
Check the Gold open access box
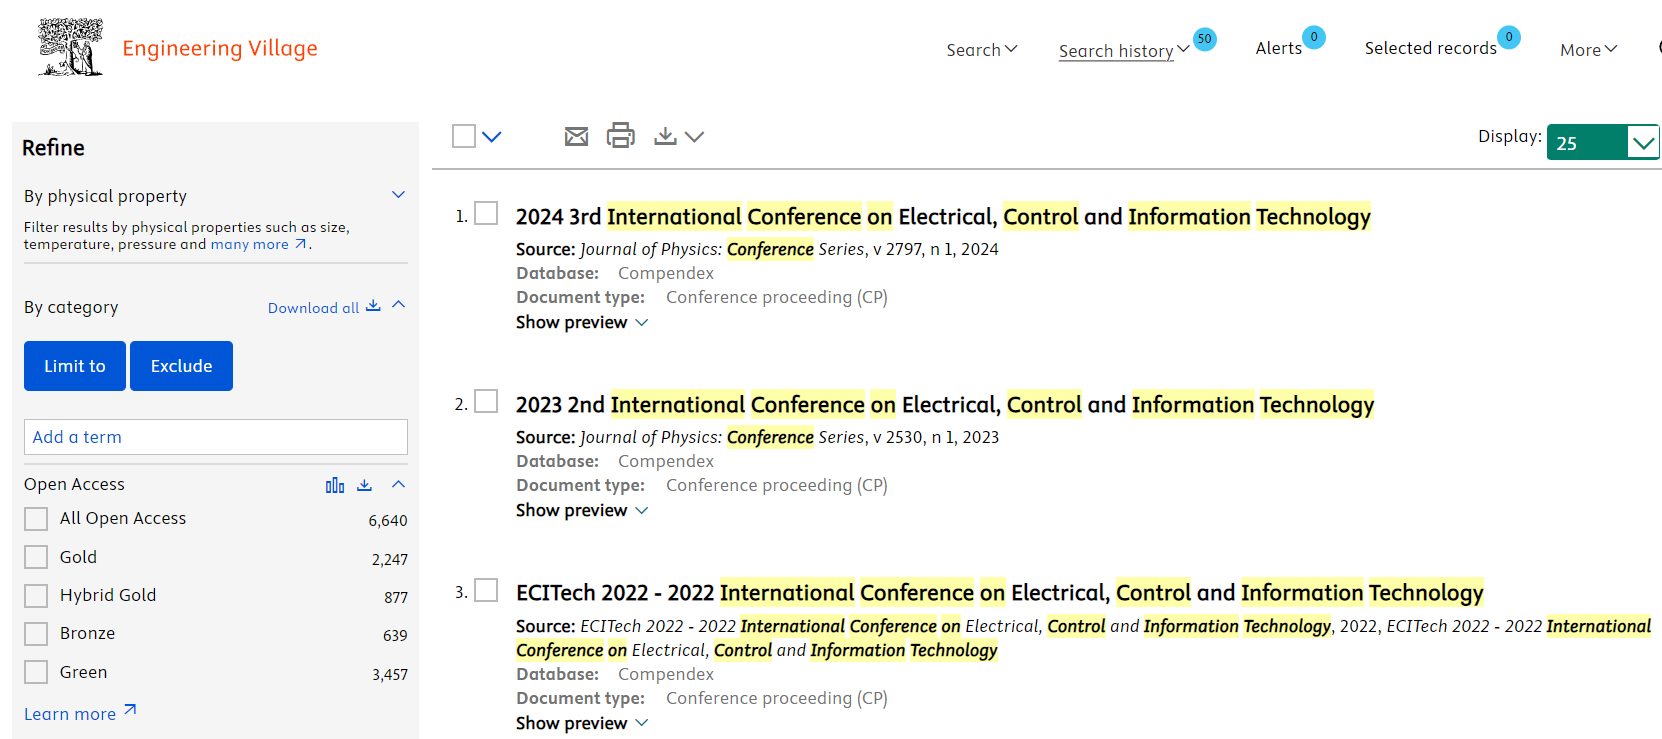(x=36, y=557)
